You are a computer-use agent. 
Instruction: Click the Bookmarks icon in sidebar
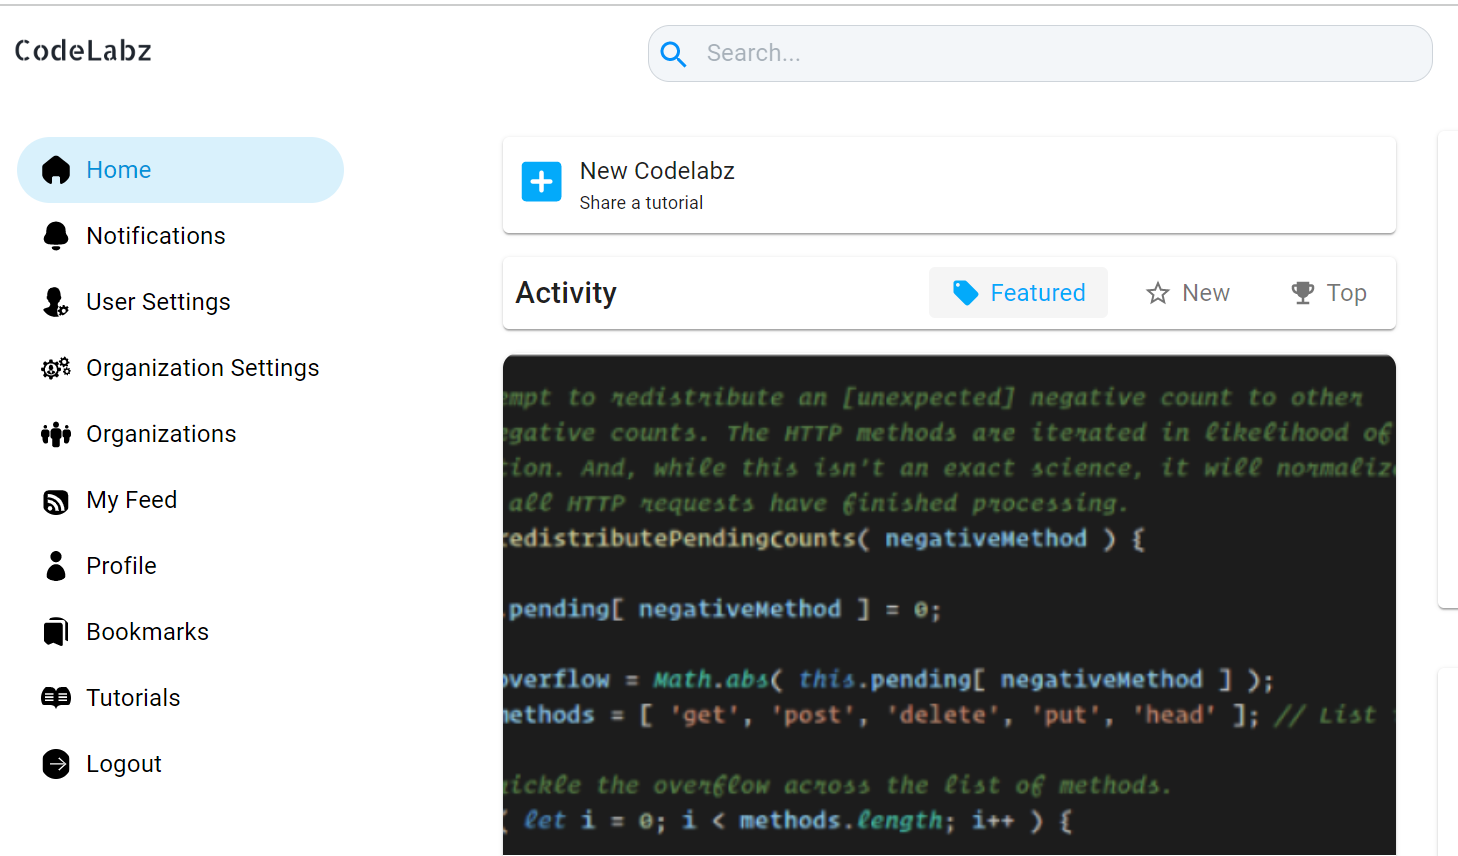56,631
